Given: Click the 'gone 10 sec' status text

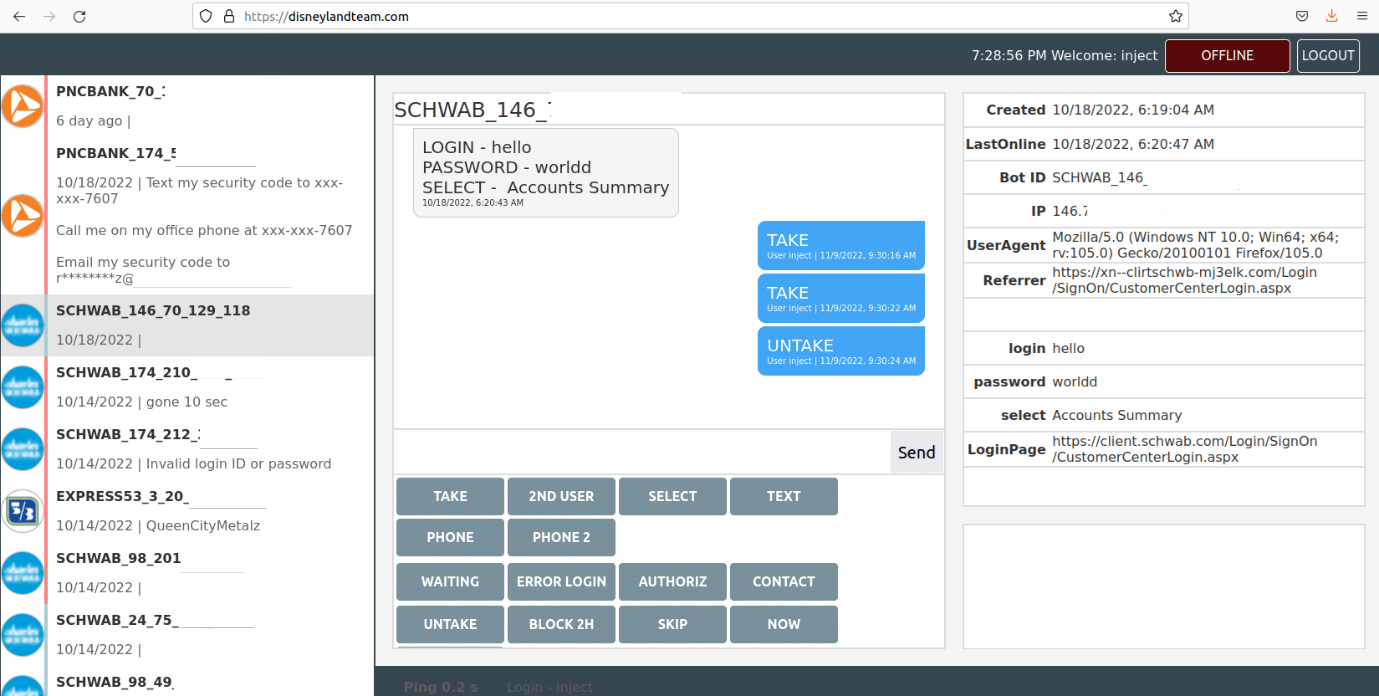Looking at the screenshot, I should click(x=187, y=402).
